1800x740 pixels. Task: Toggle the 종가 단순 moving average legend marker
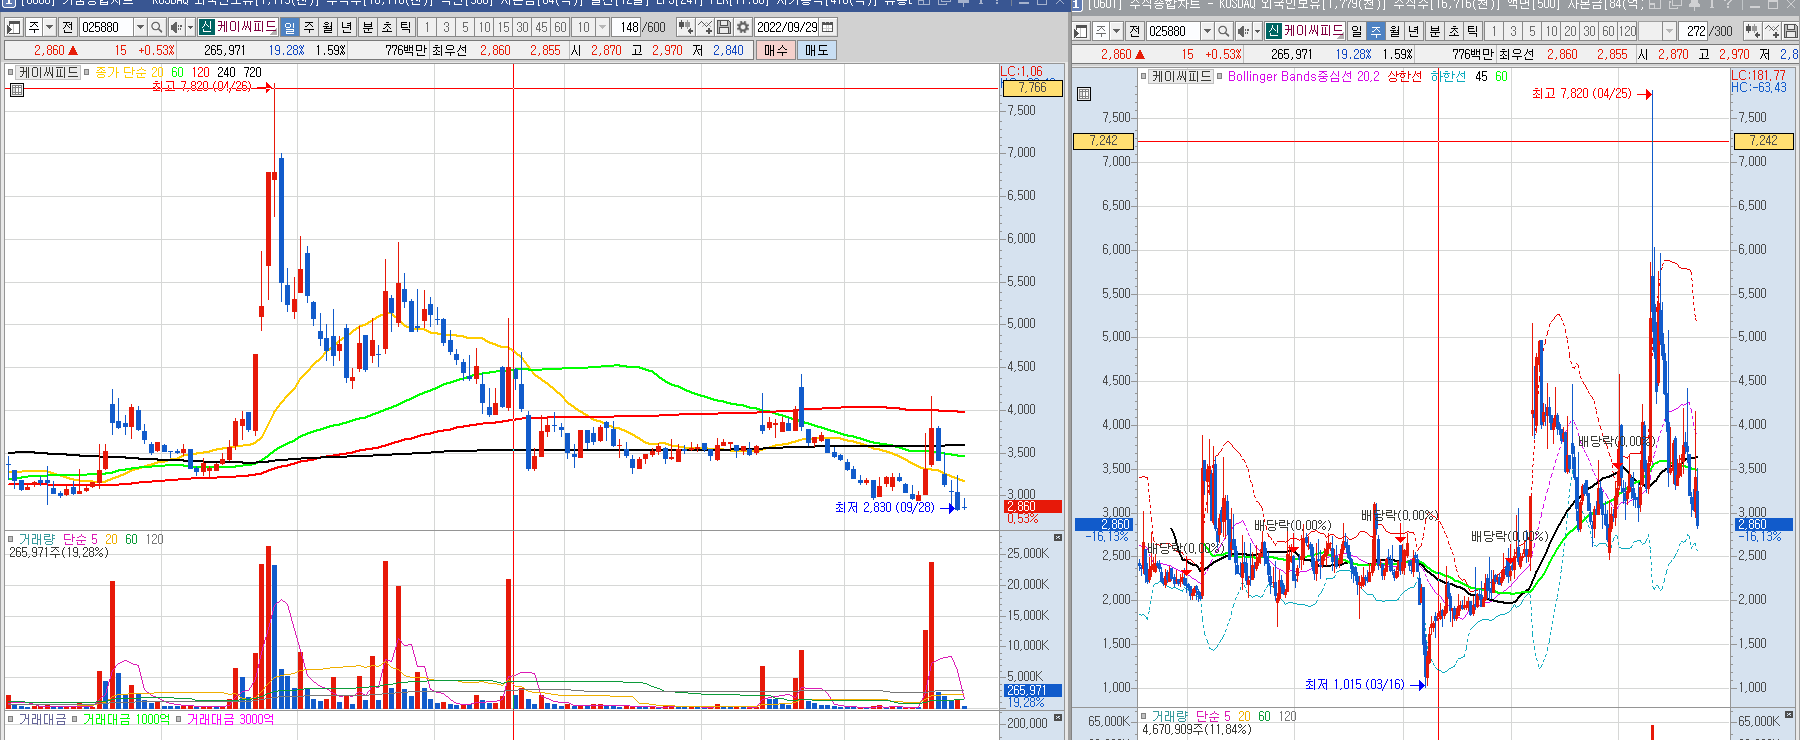(87, 72)
